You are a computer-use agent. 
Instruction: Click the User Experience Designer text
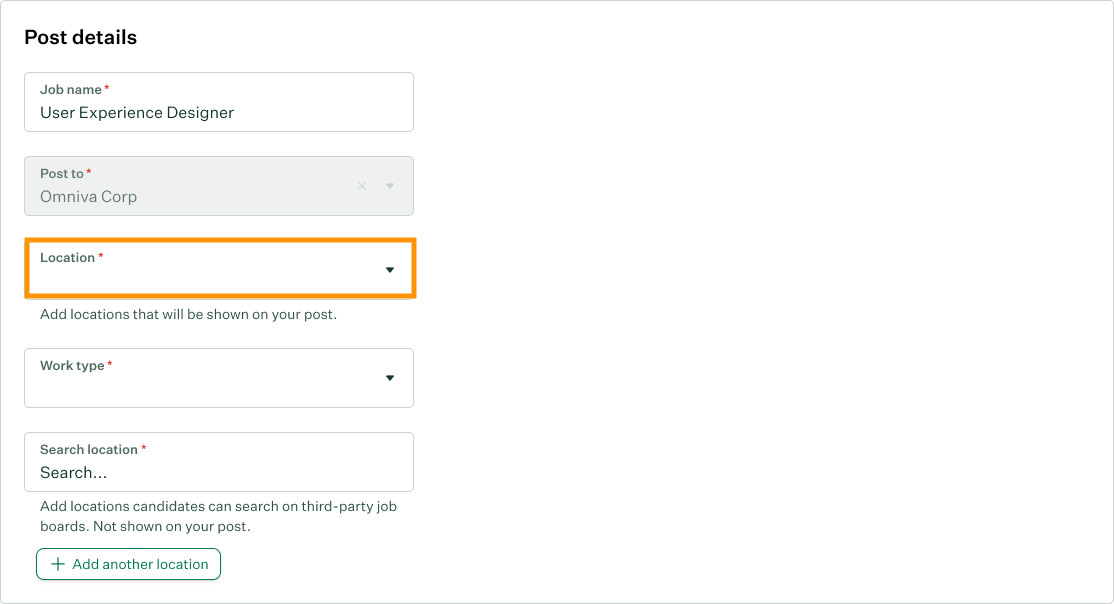click(137, 113)
